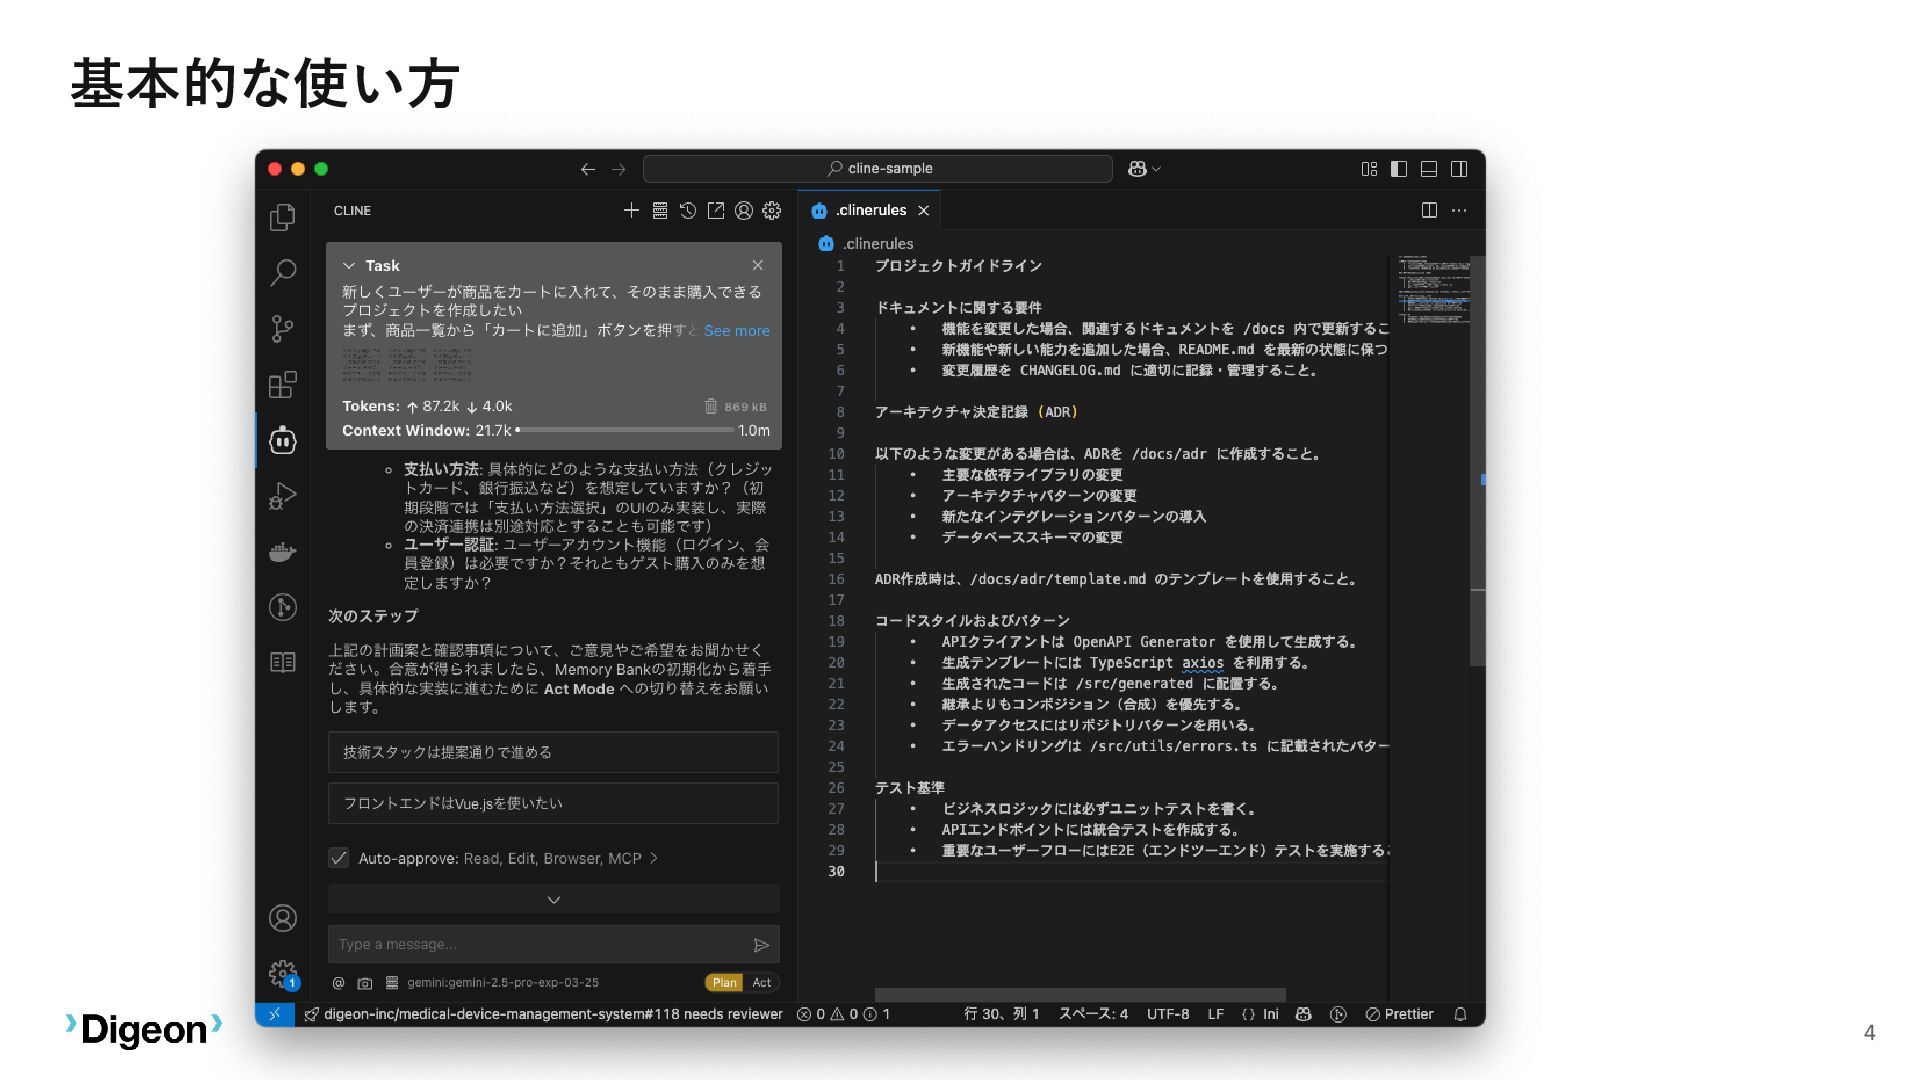
Task: Open editor More Actions ellipsis
Action: 1459,210
